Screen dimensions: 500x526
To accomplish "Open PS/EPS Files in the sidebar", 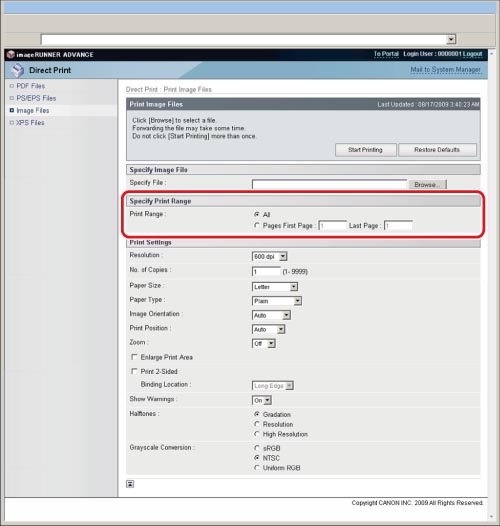I will point(36,98).
